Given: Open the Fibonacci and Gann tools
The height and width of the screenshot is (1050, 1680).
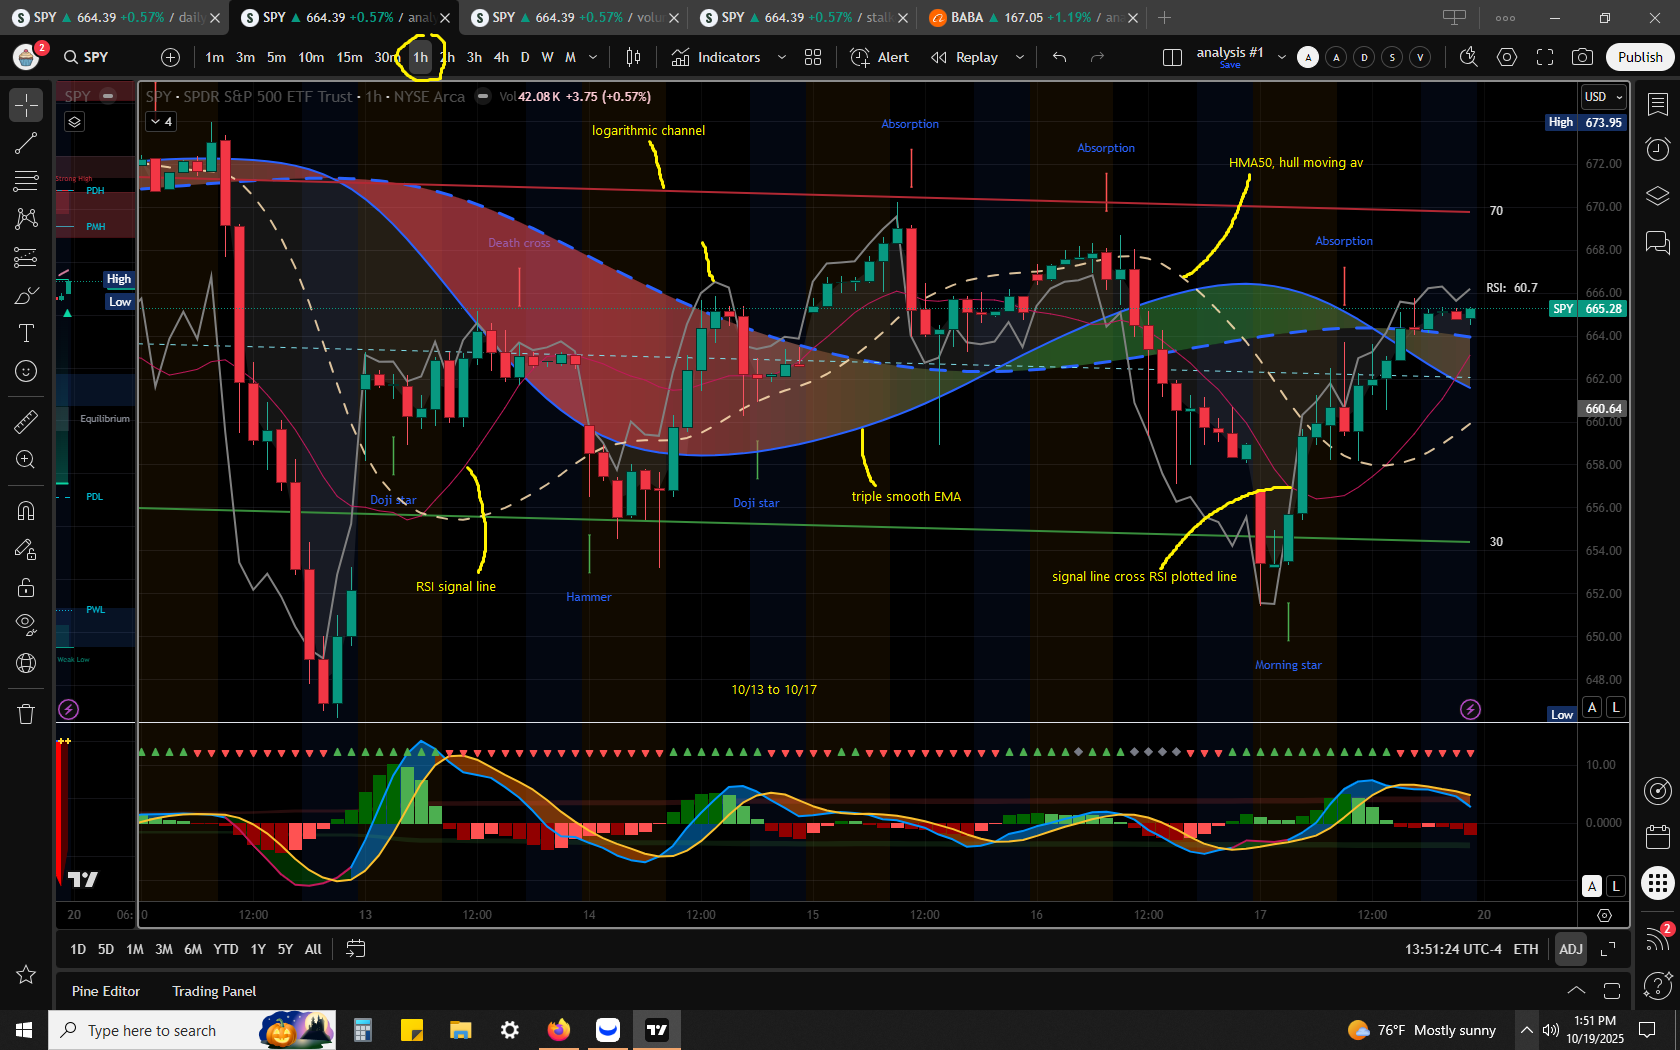Looking at the screenshot, I should click(x=26, y=181).
